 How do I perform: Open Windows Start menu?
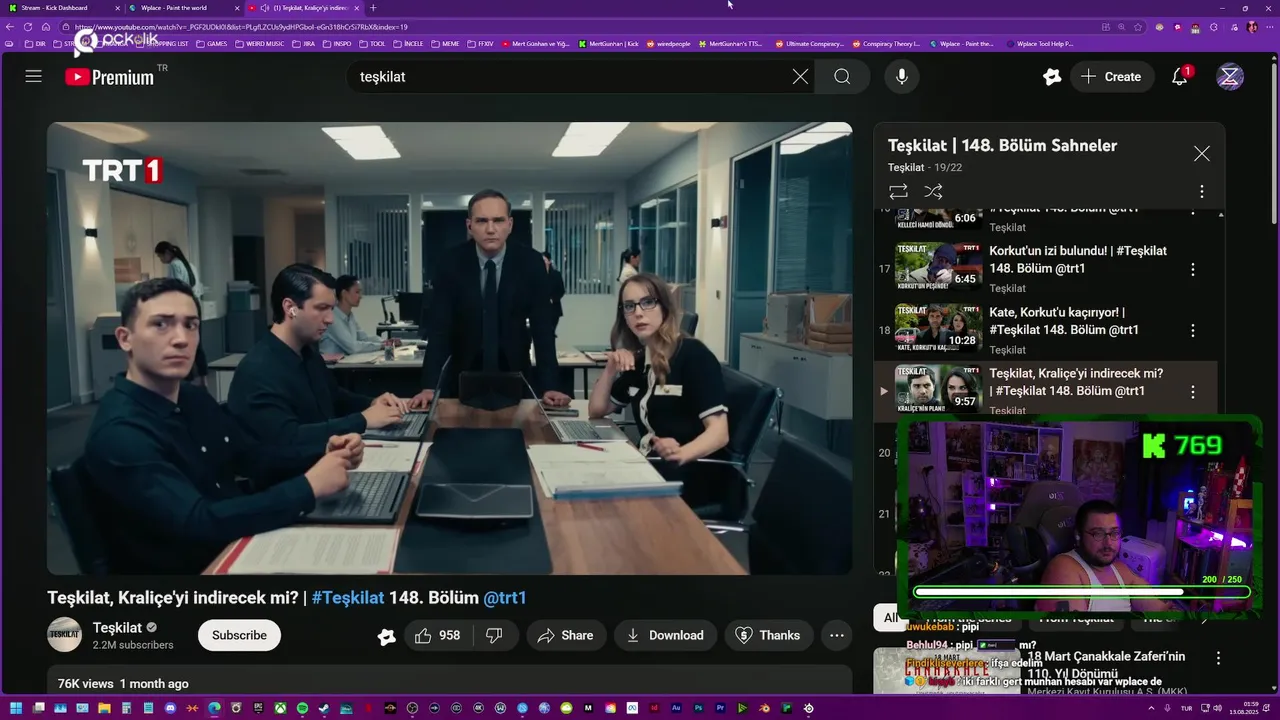[16, 708]
